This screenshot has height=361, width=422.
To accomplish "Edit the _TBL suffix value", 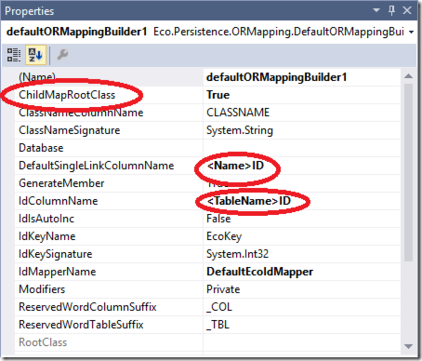I will (302, 325).
